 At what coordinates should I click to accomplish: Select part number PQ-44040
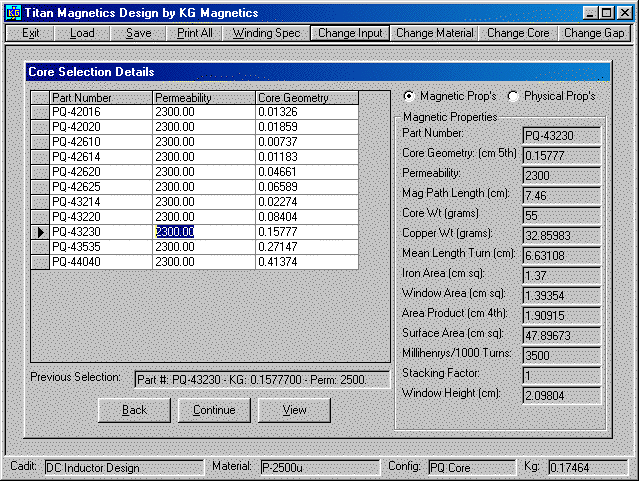pos(101,262)
